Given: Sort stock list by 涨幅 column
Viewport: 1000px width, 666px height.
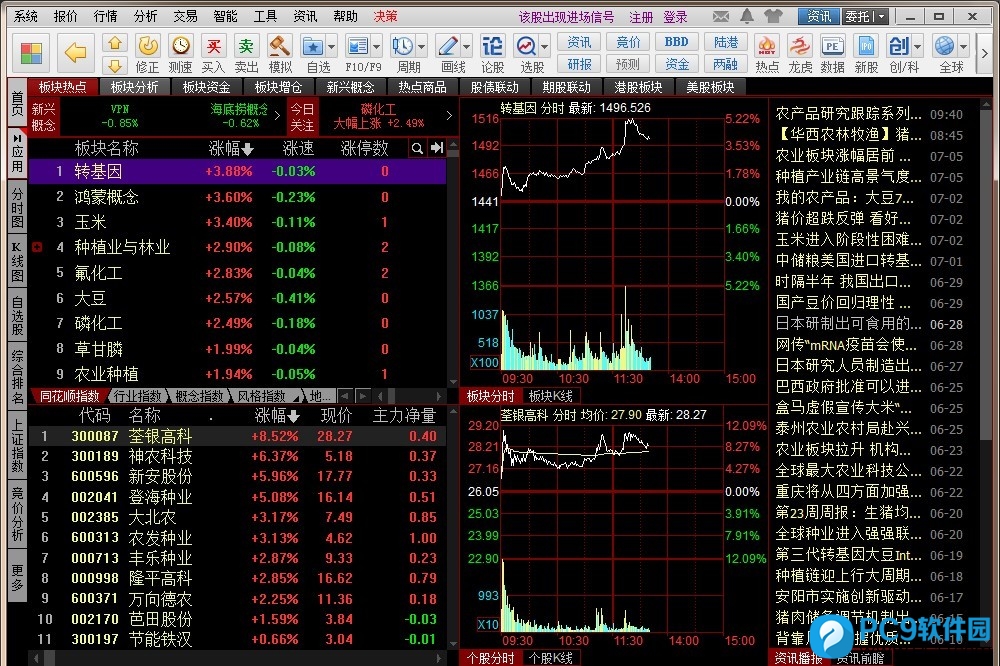Looking at the screenshot, I should click(277, 416).
